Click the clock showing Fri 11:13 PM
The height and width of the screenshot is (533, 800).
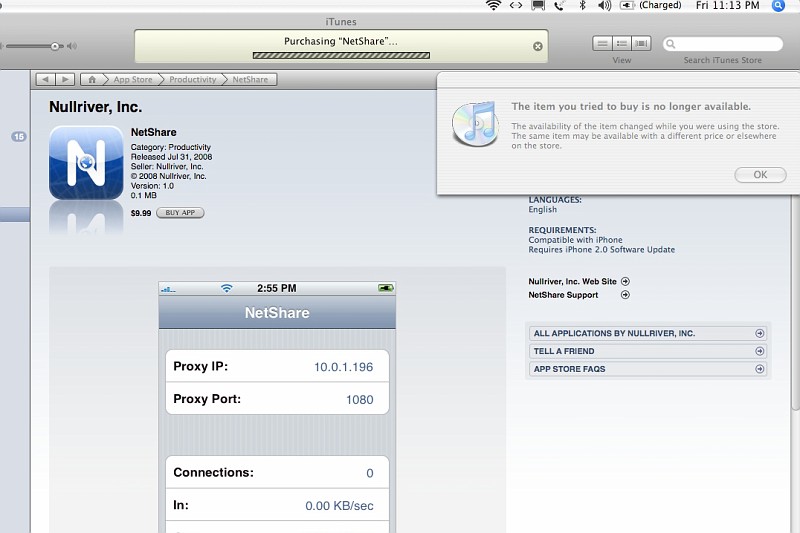point(728,6)
